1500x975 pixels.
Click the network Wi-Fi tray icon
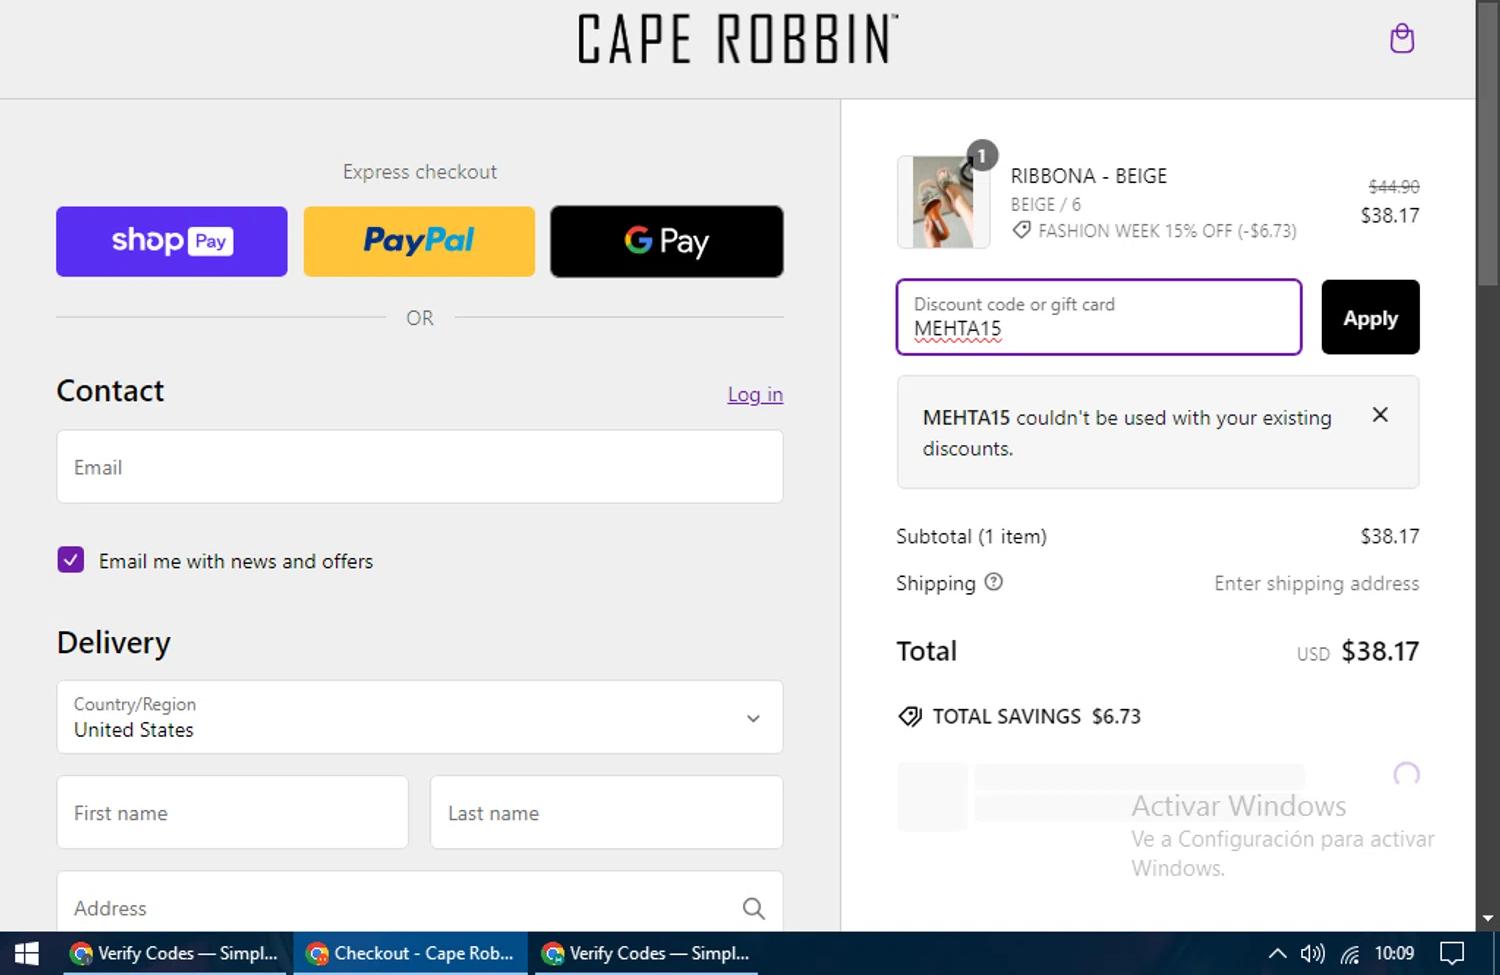click(x=1350, y=953)
